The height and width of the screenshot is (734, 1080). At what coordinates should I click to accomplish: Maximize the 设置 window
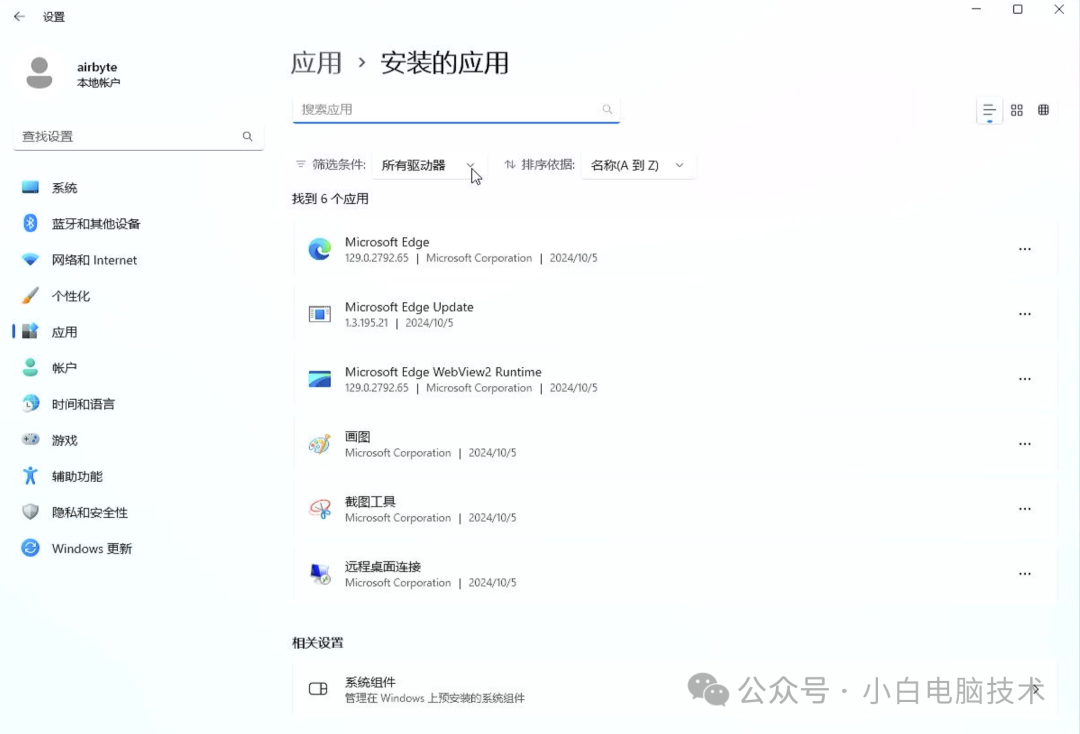click(x=1017, y=10)
